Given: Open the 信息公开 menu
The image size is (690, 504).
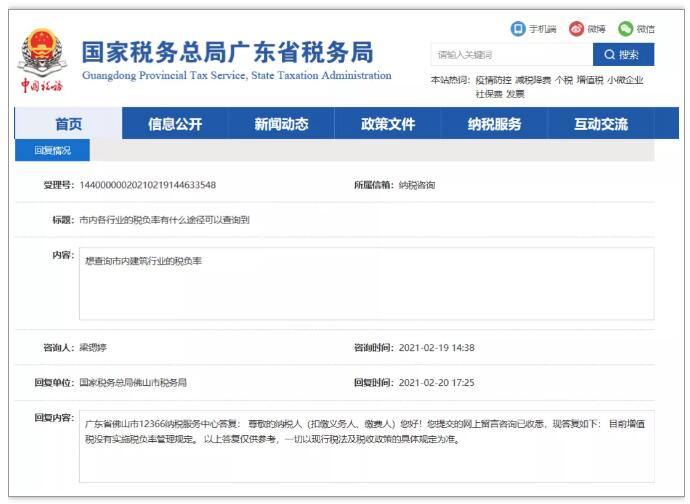Looking at the screenshot, I should [175, 124].
